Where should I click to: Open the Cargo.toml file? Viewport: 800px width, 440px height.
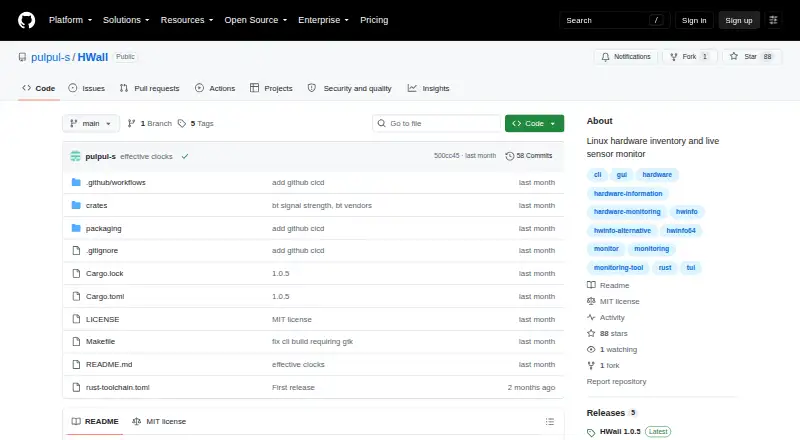point(105,296)
